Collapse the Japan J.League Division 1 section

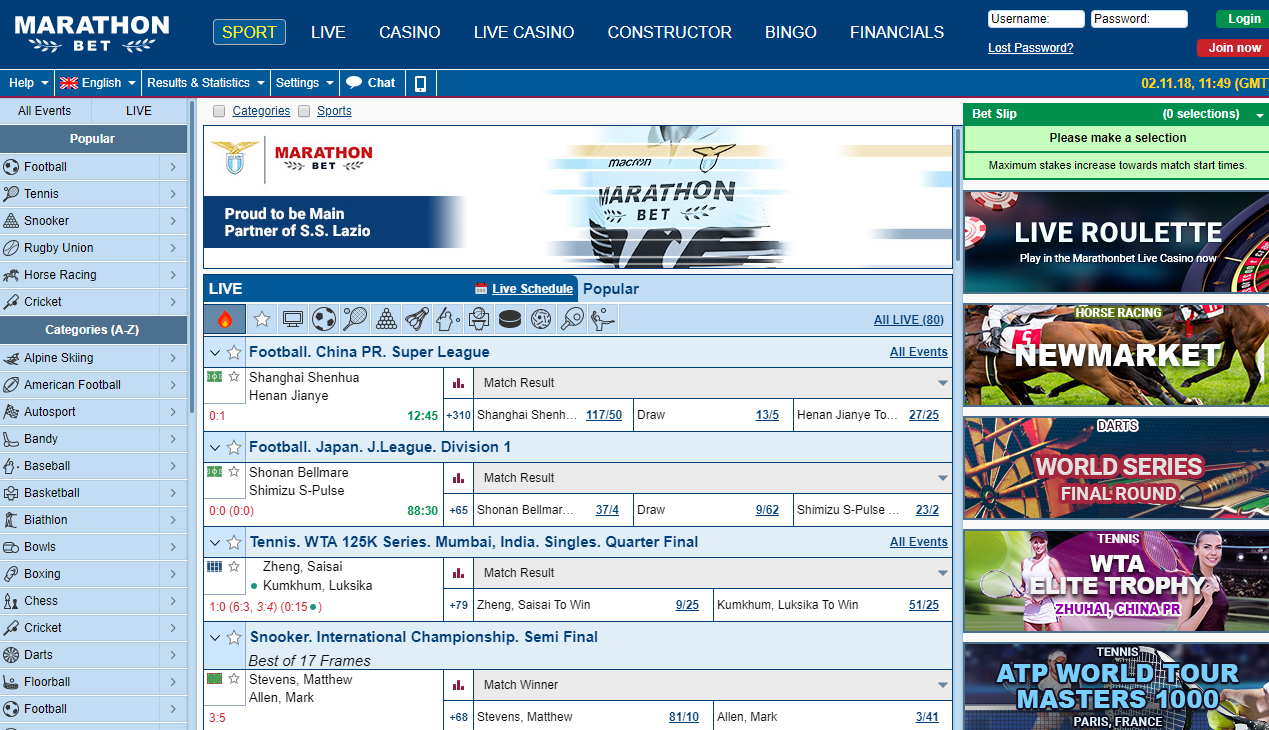[x=215, y=447]
